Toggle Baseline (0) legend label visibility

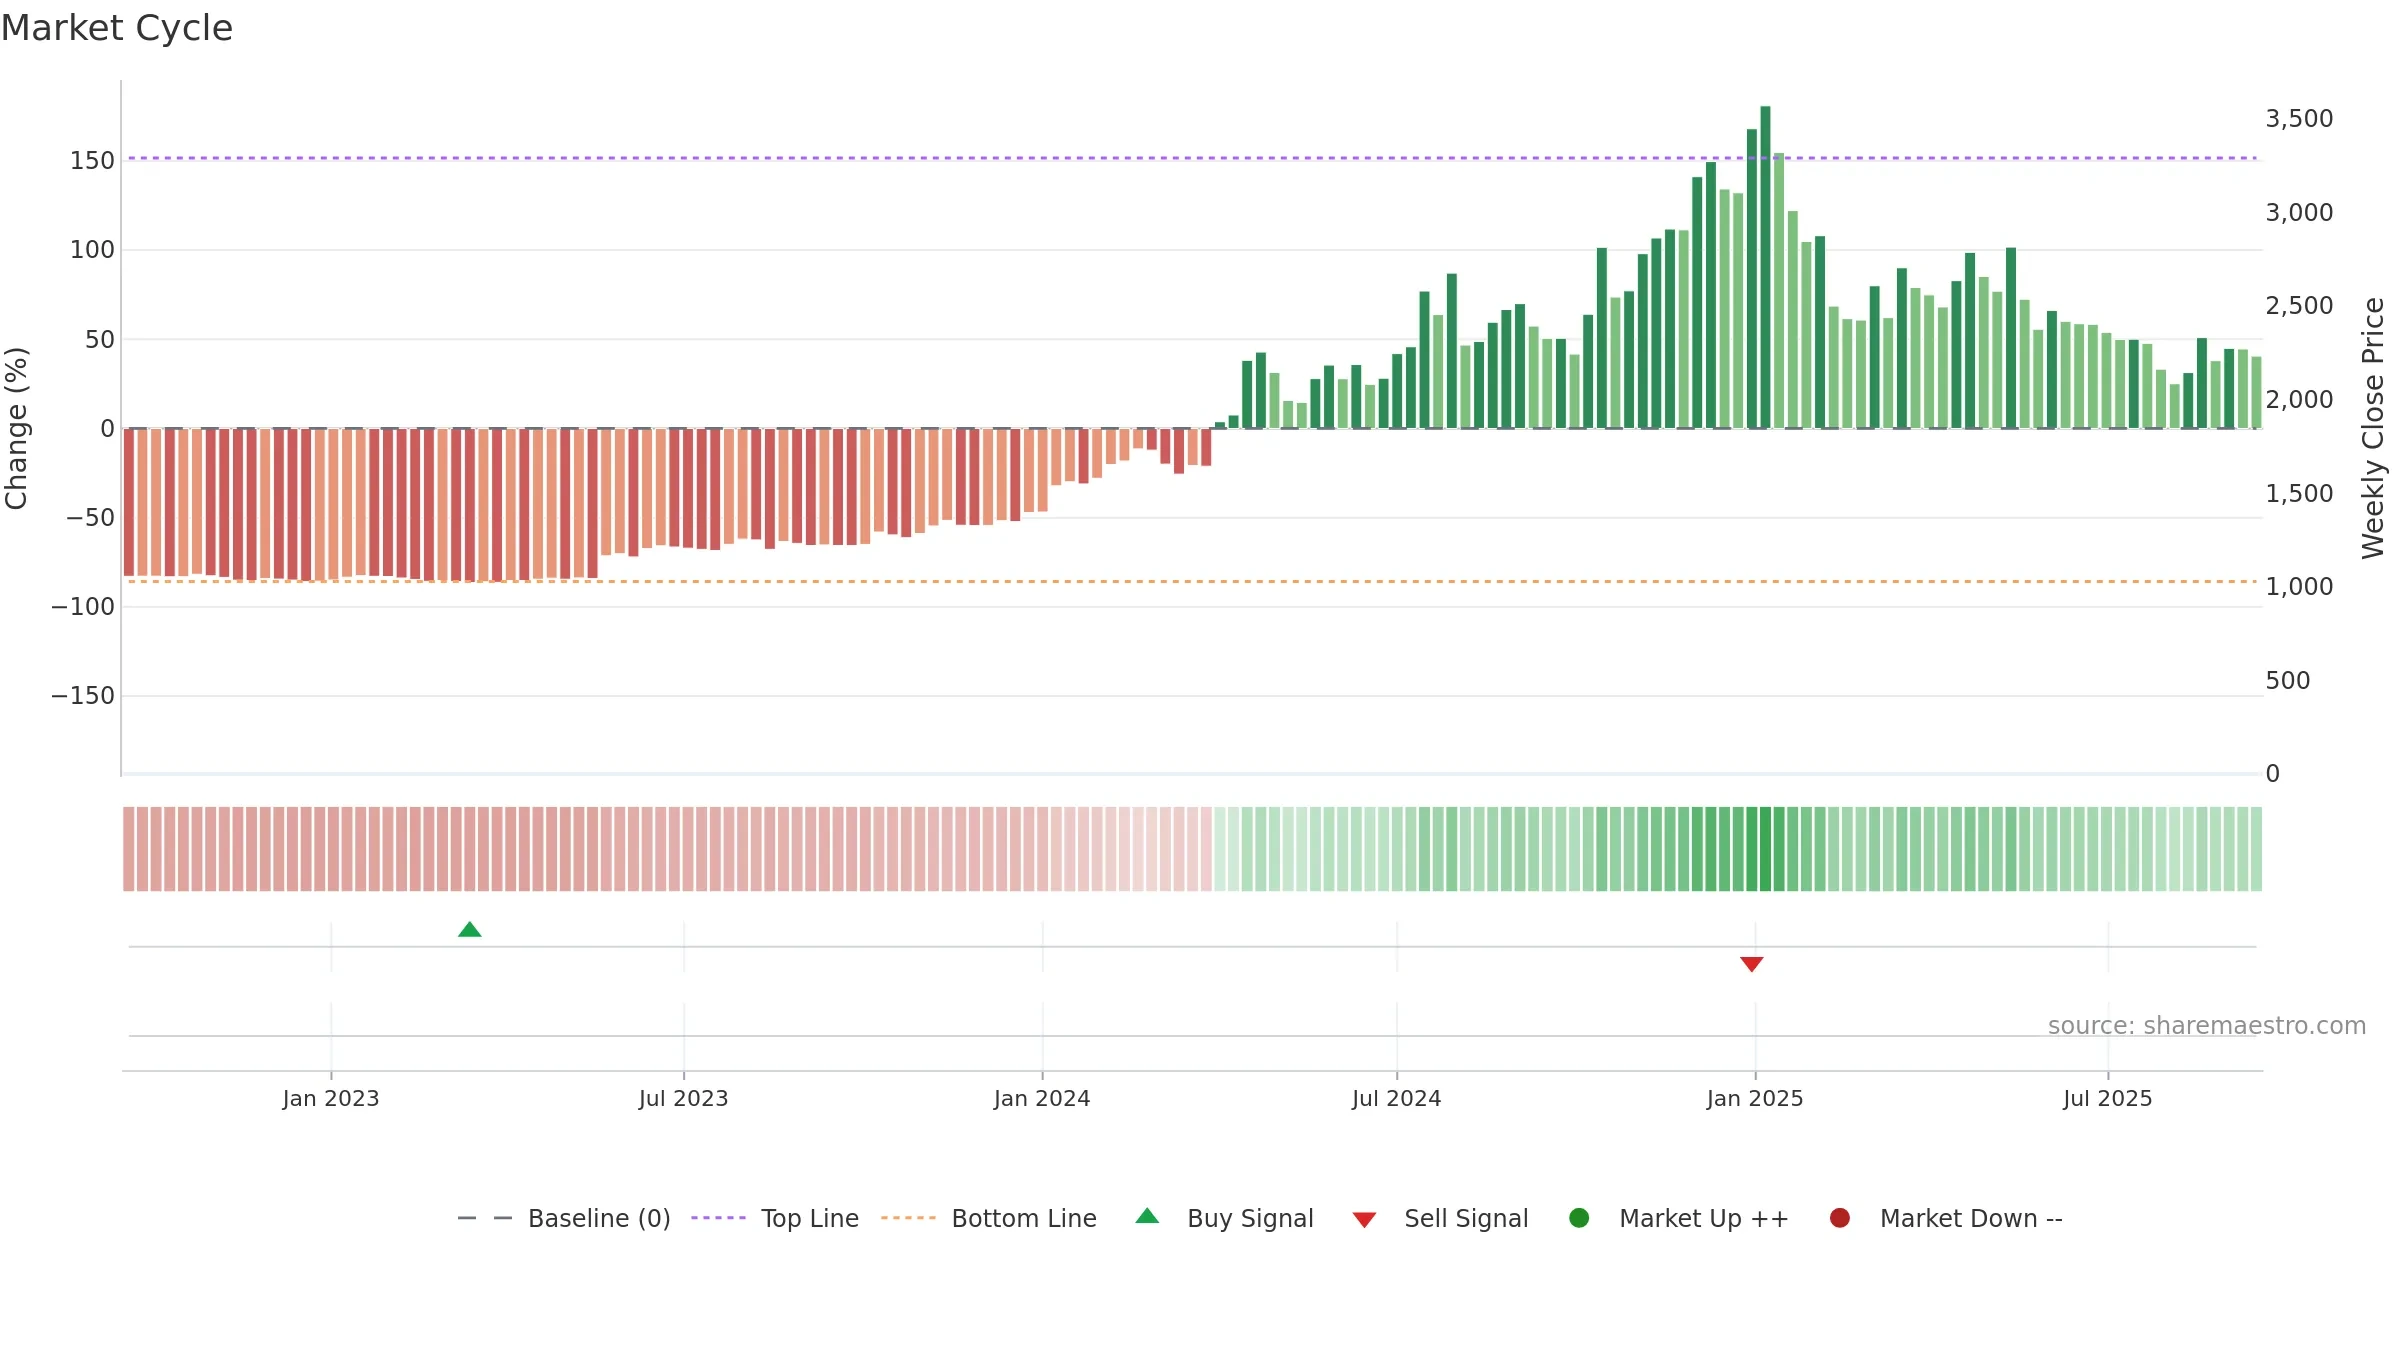pyautogui.click(x=599, y=1218)
